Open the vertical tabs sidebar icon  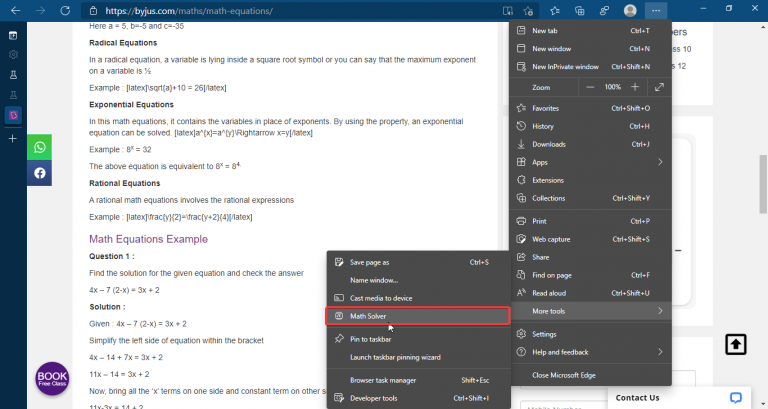(13, 35)
